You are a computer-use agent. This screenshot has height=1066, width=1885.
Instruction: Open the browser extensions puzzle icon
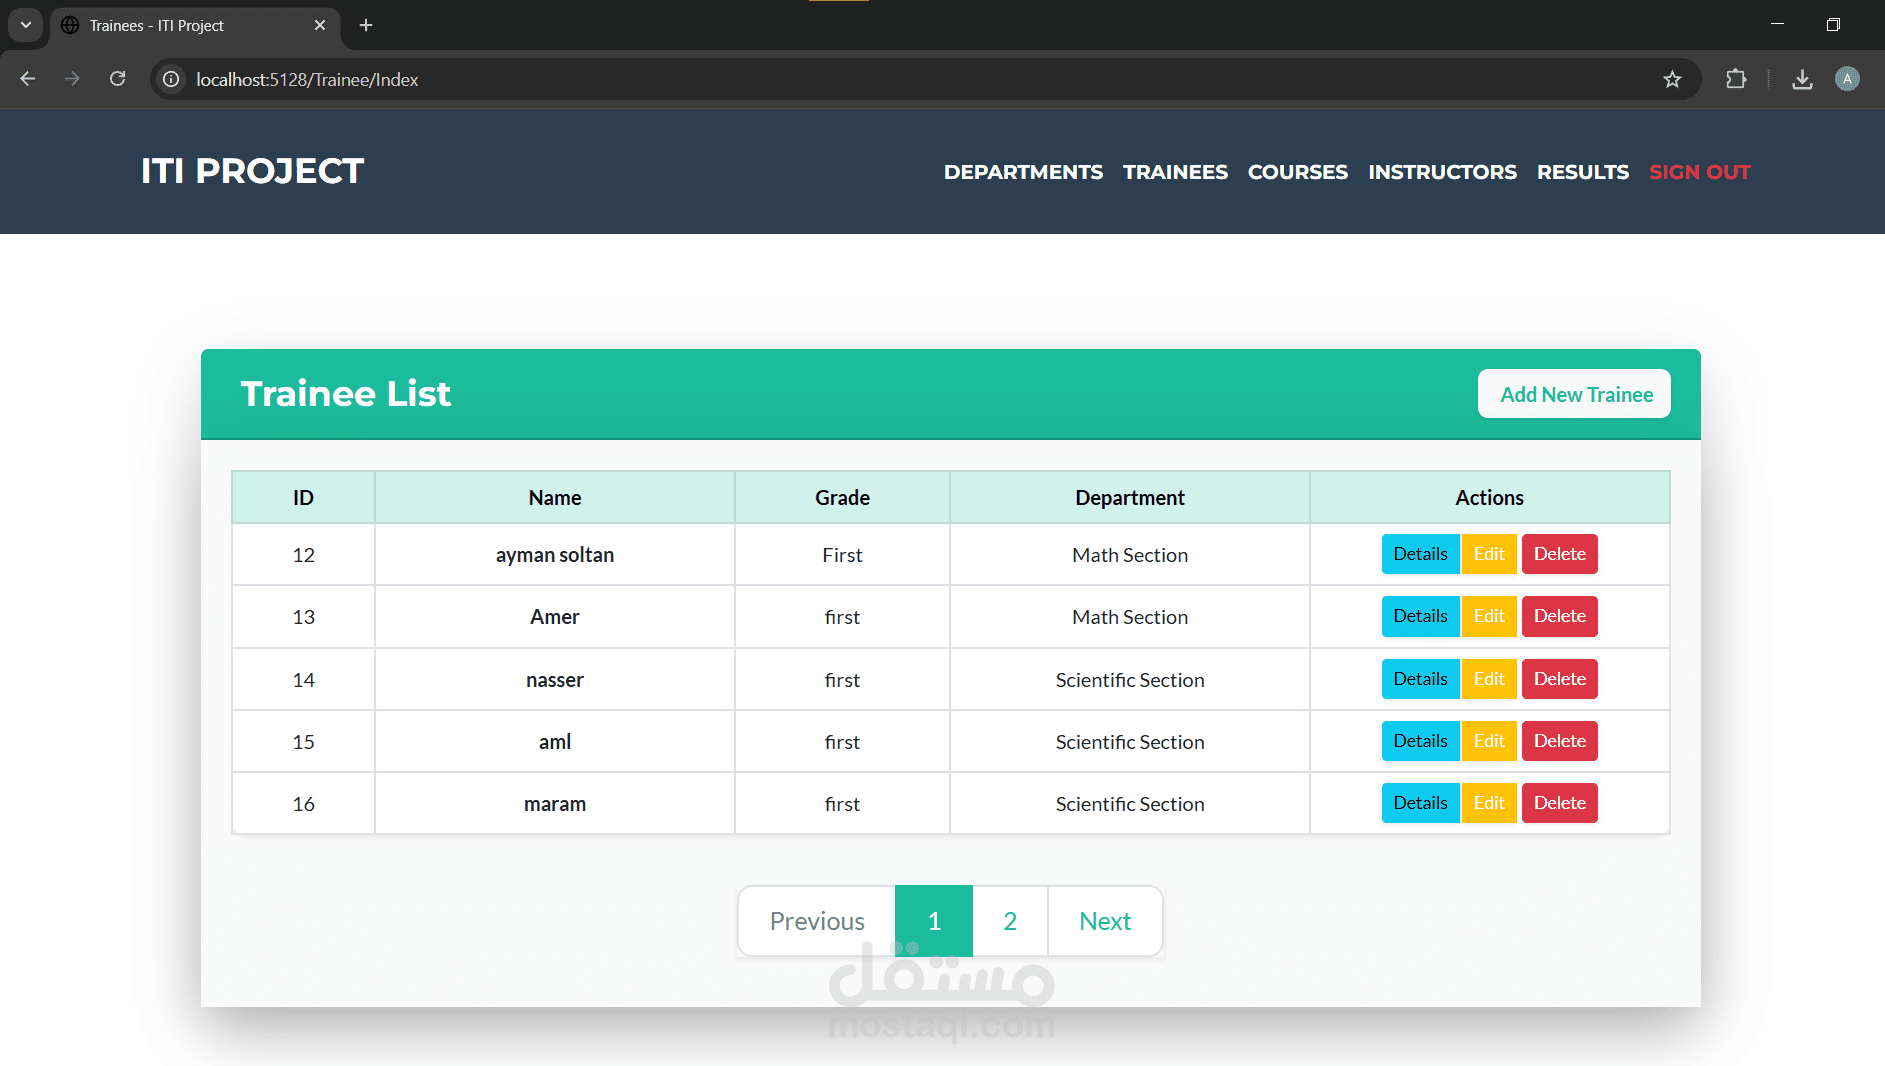point(1736,79)
